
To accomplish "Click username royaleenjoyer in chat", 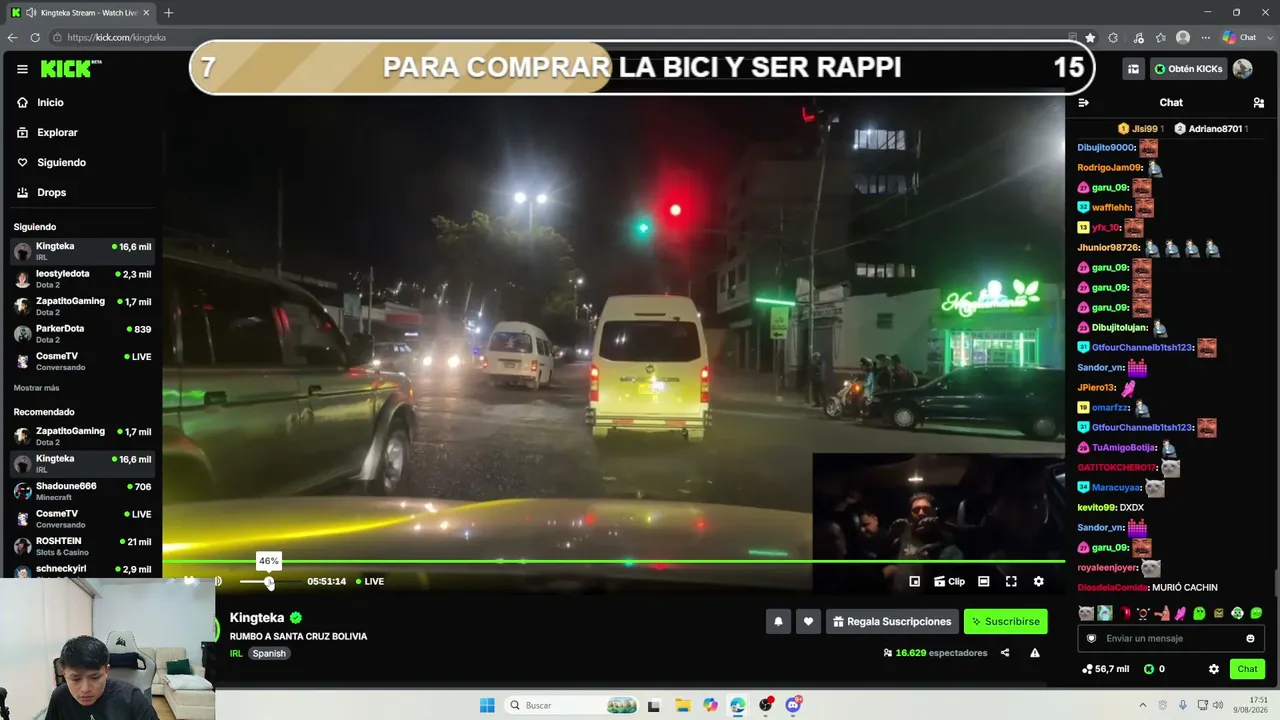I will [1108, 567].
